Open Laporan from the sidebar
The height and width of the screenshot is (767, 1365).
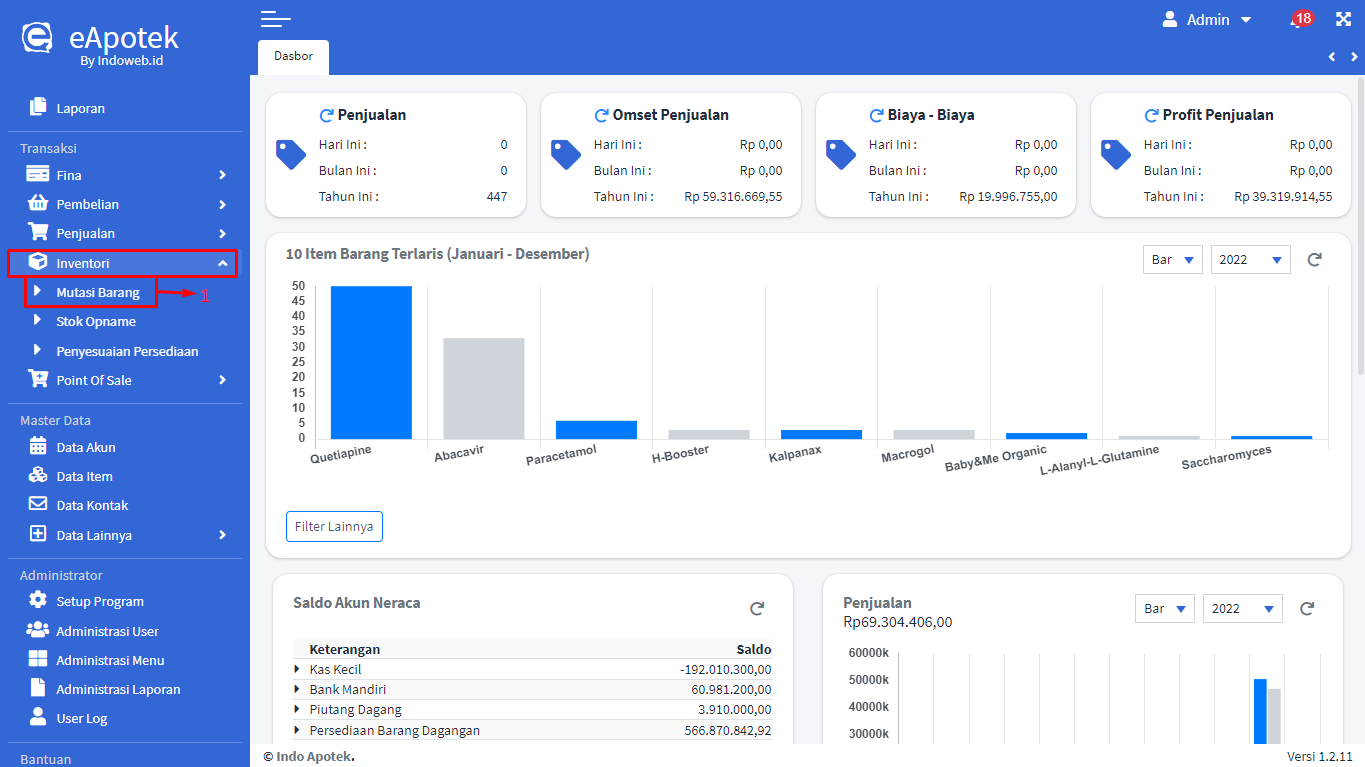click(x=80, y=108)
